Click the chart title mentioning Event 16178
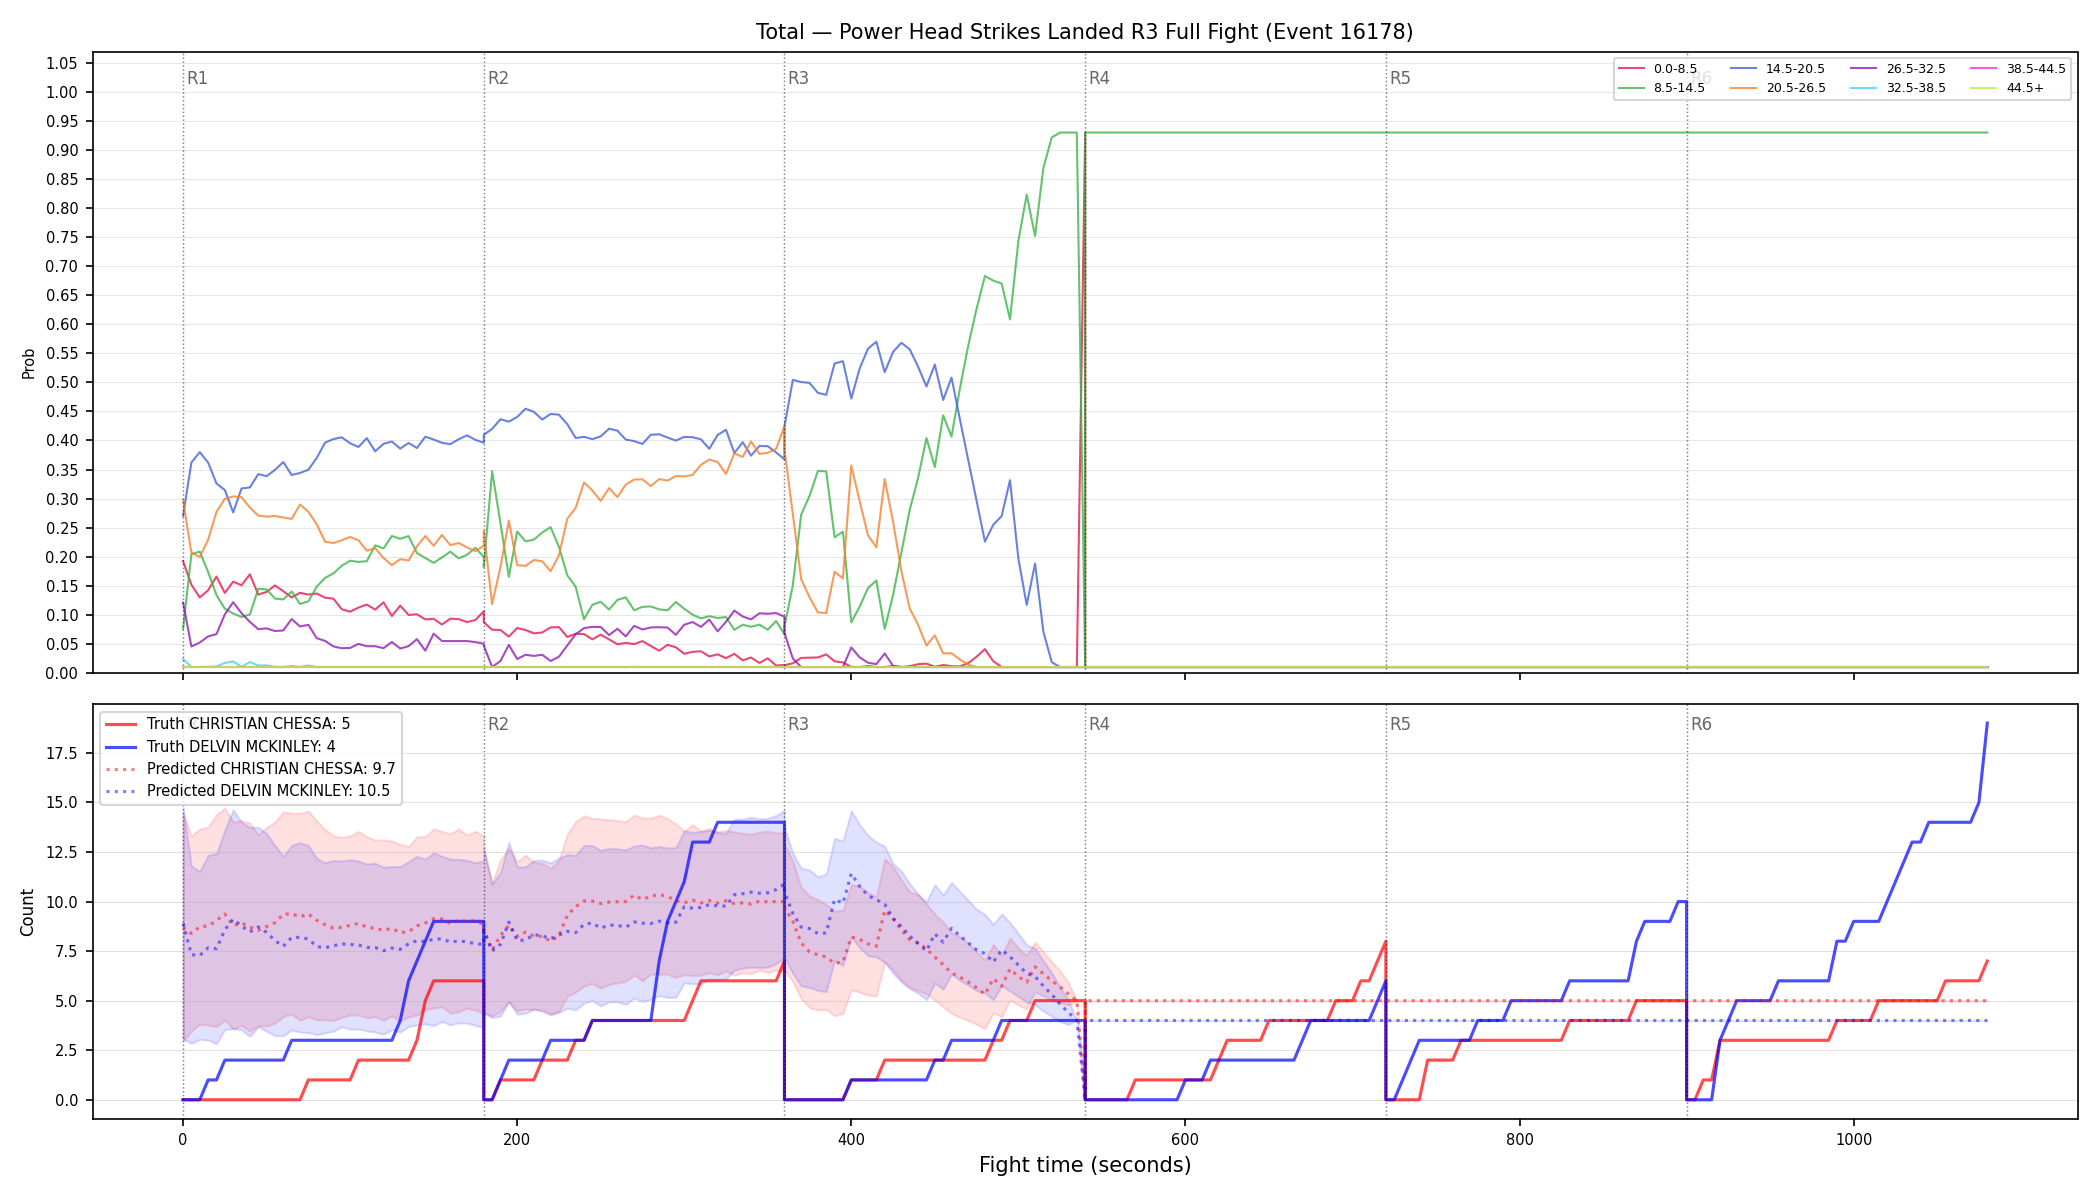The height and width of the screenshot is (1200, 2100). pyautogui.click(x=1084, y=32)
